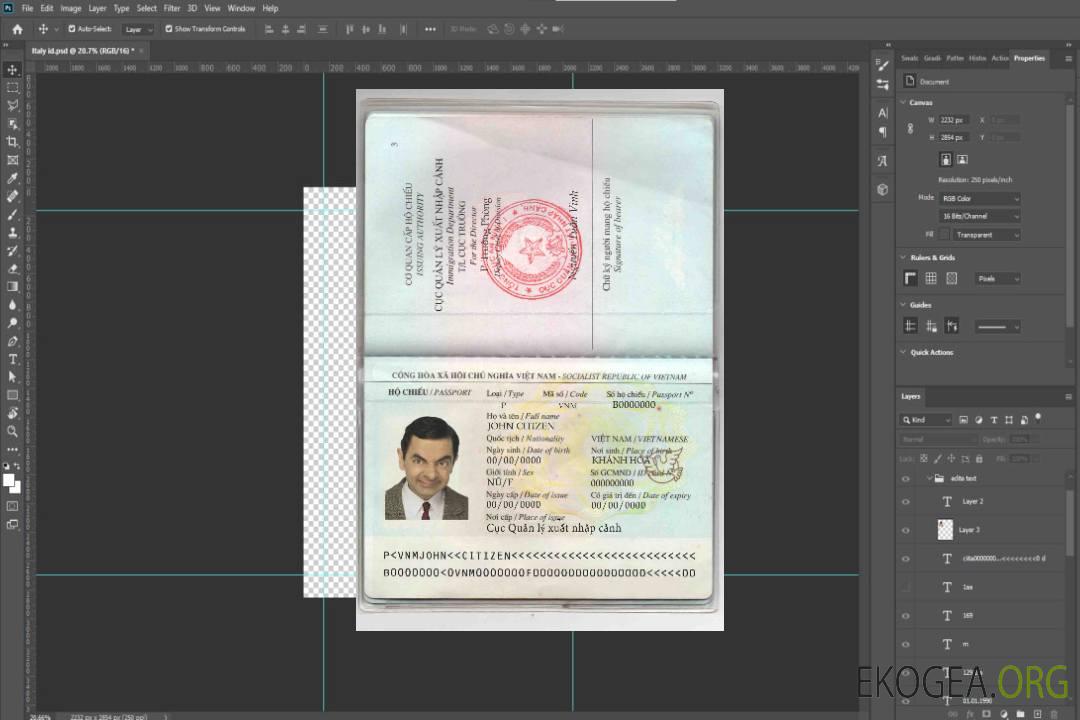This screenshot has width=1080, height=720.
Task: Select the Rectangular Marquee tool
Action: (12, 88)
